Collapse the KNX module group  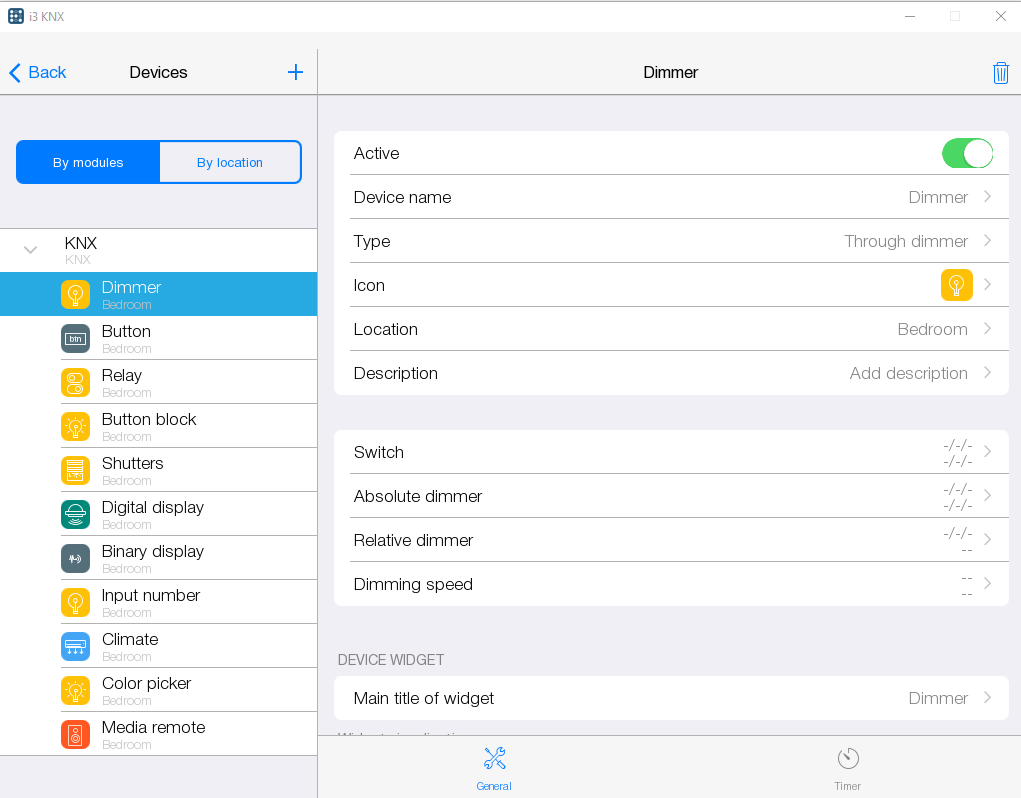30,250
